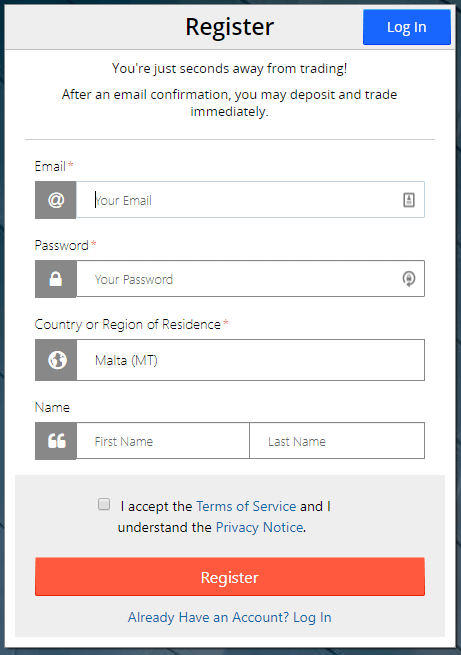The width and height of the screenshot is (461, 655).
Task: Open the Country or Region of Residence dropdown
Action: click(x=251, y=360)
